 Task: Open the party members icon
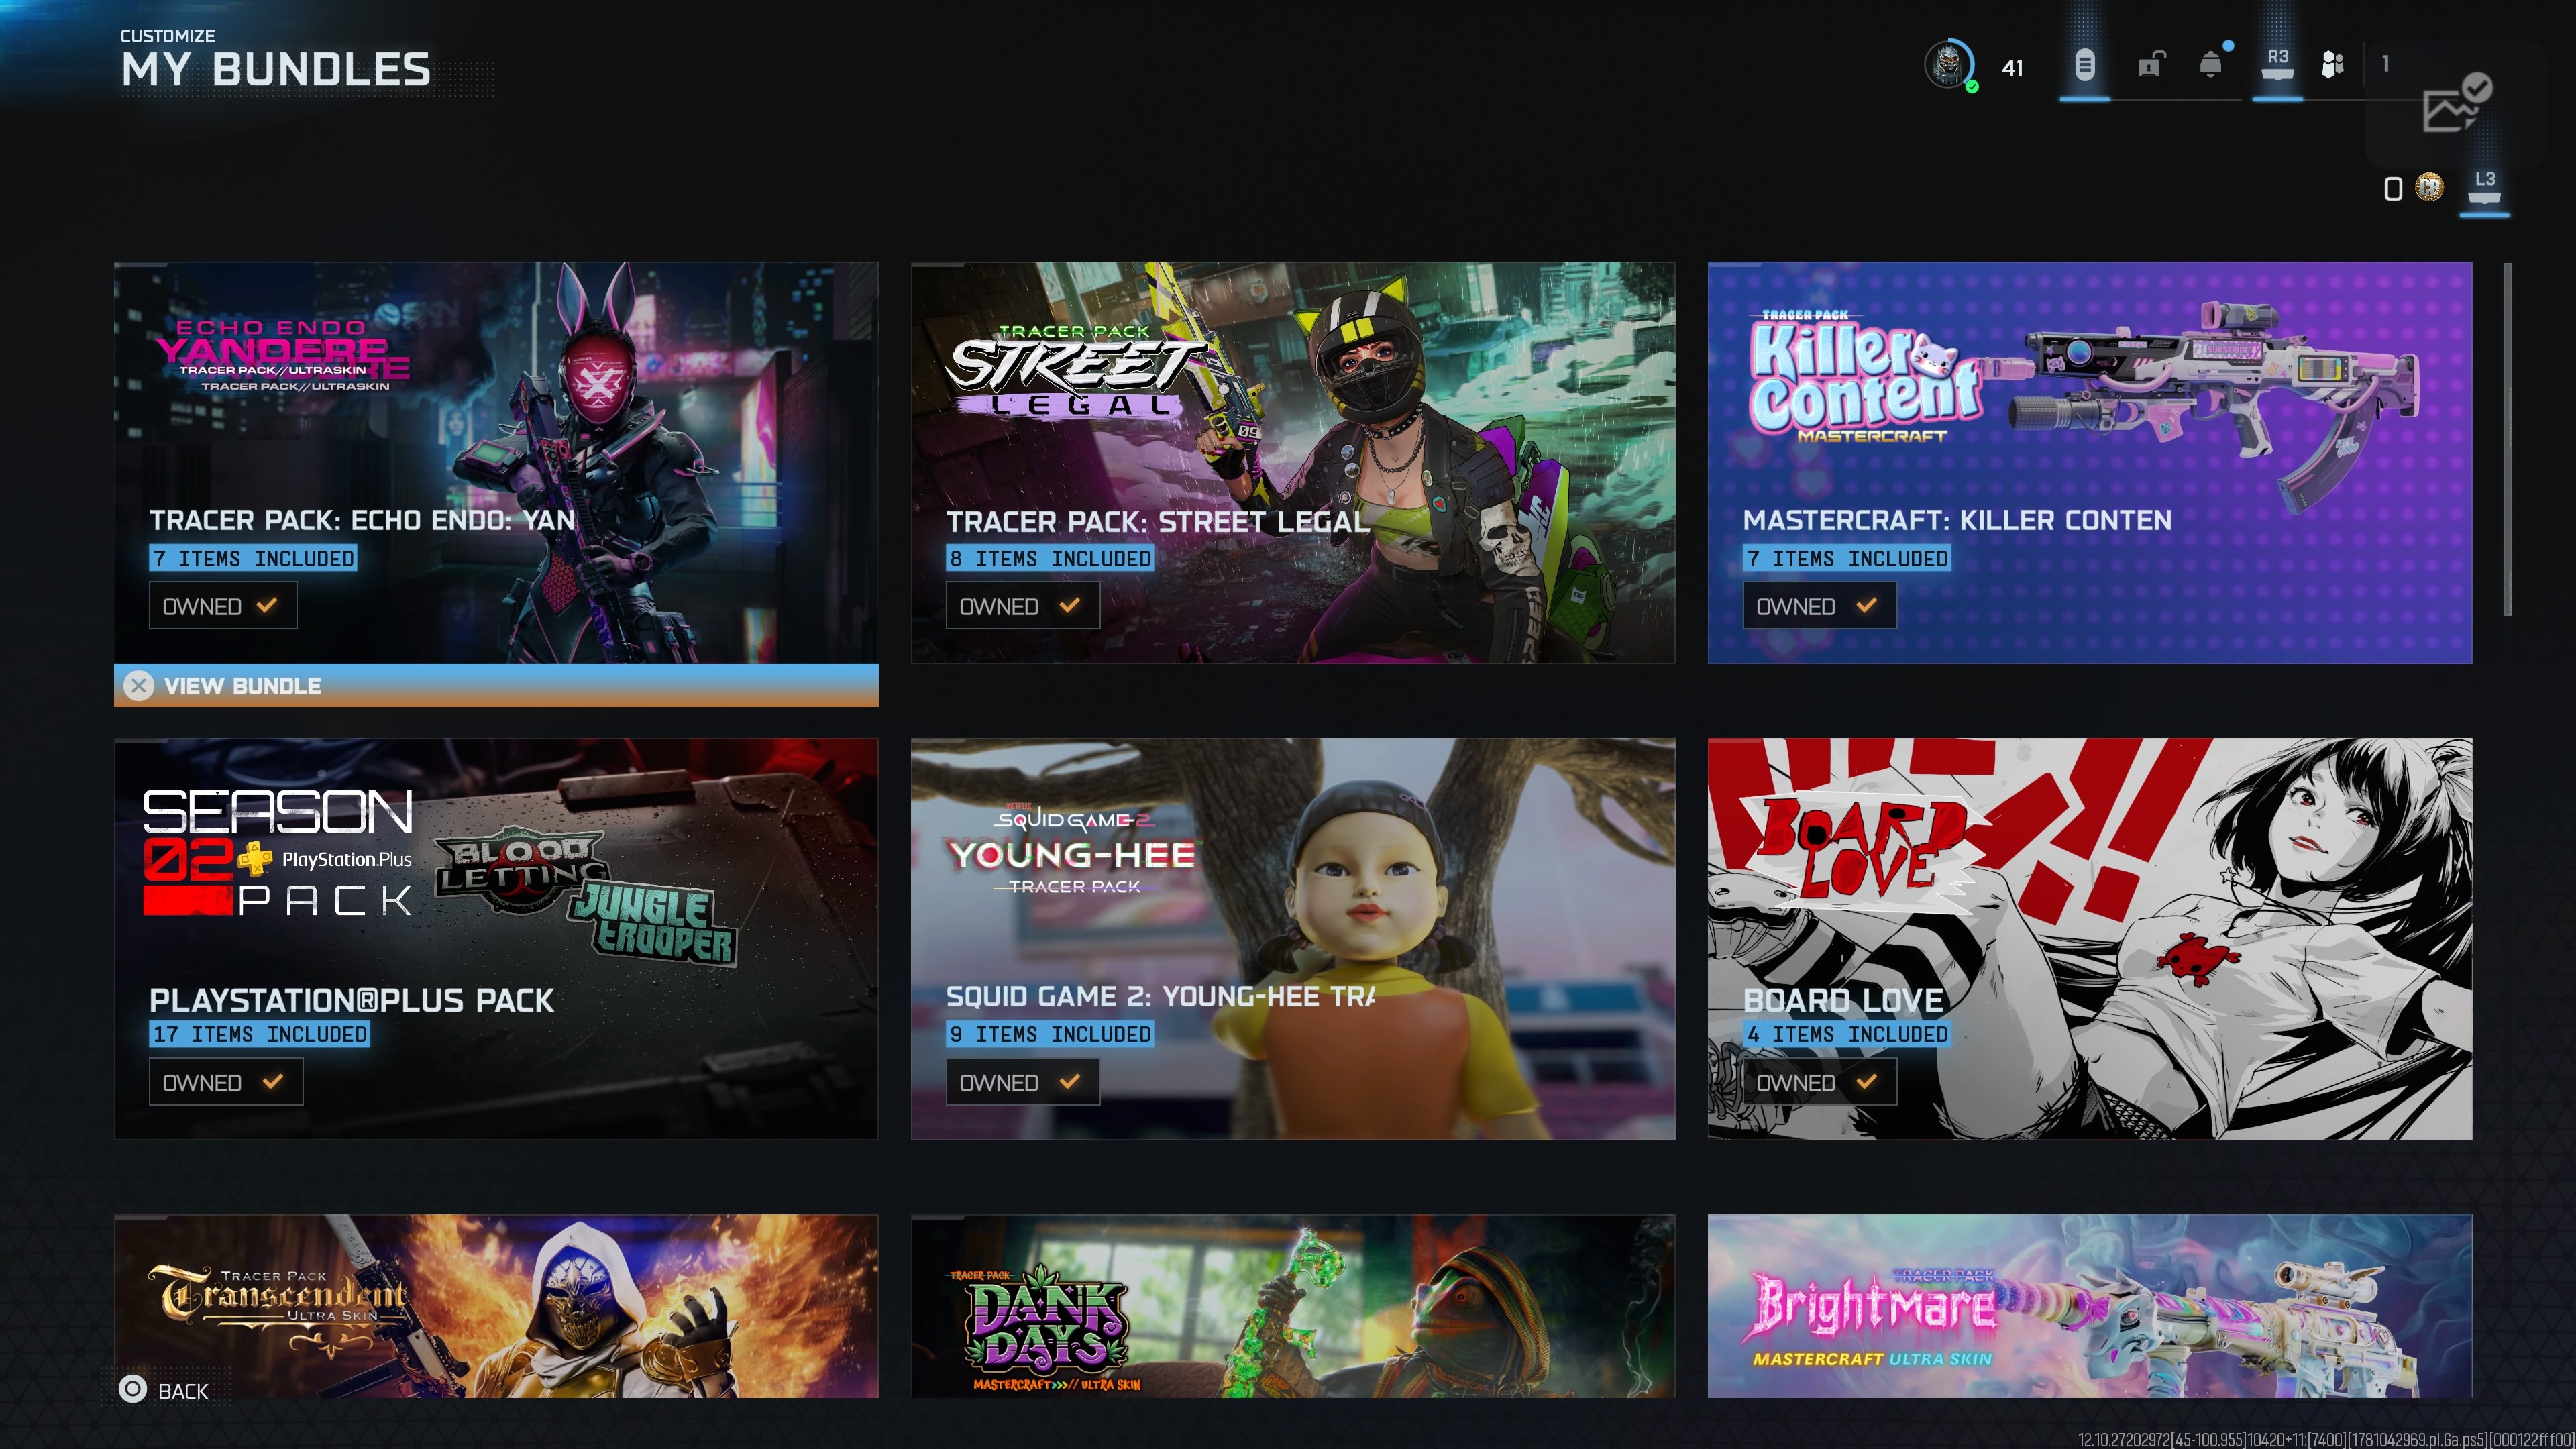pos(2332,65)
